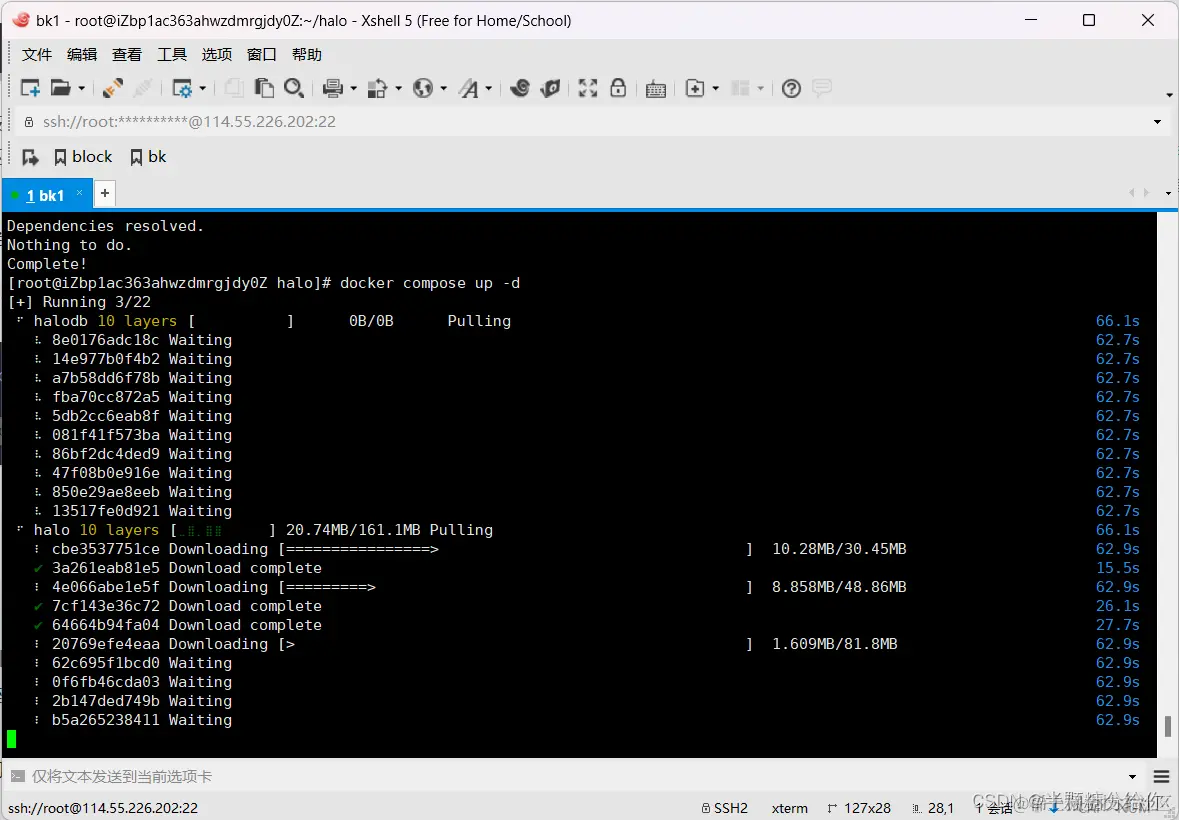Viewport: 1179px width, 820px height.
Task: Open the compose bar hamburger menu
Action: (1161, 776)
